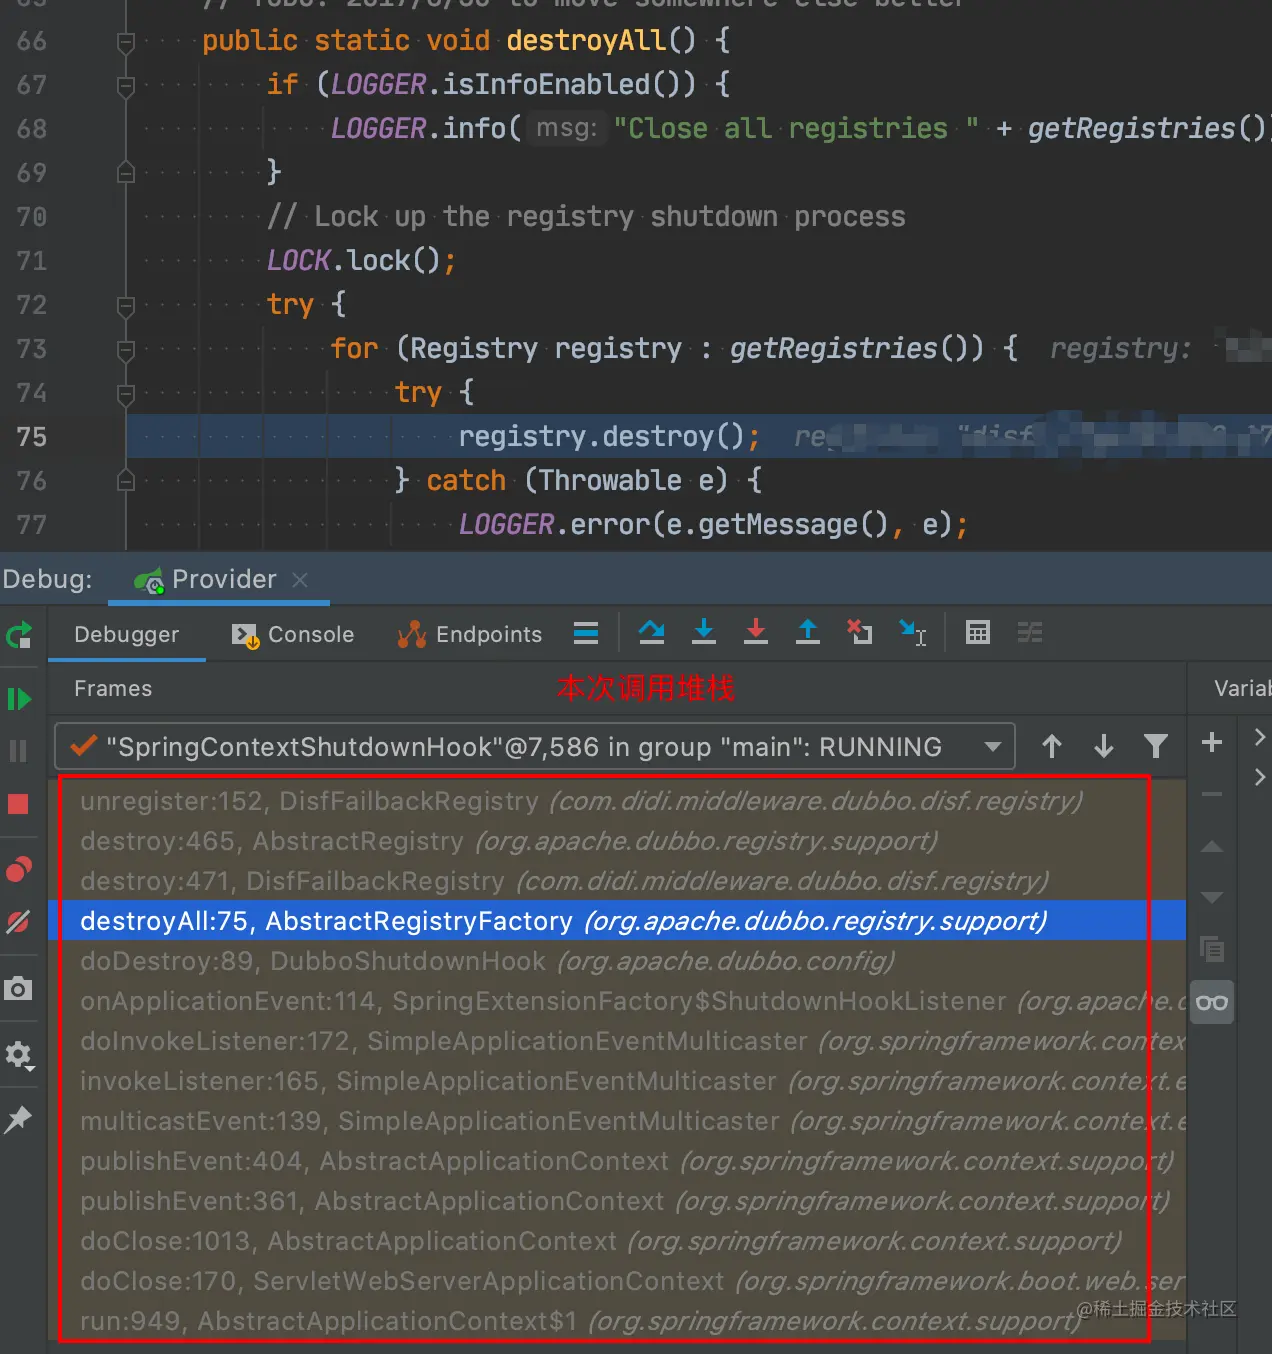Open the Endpoints tab
Screen dimensions: 1272x1354
470,635
